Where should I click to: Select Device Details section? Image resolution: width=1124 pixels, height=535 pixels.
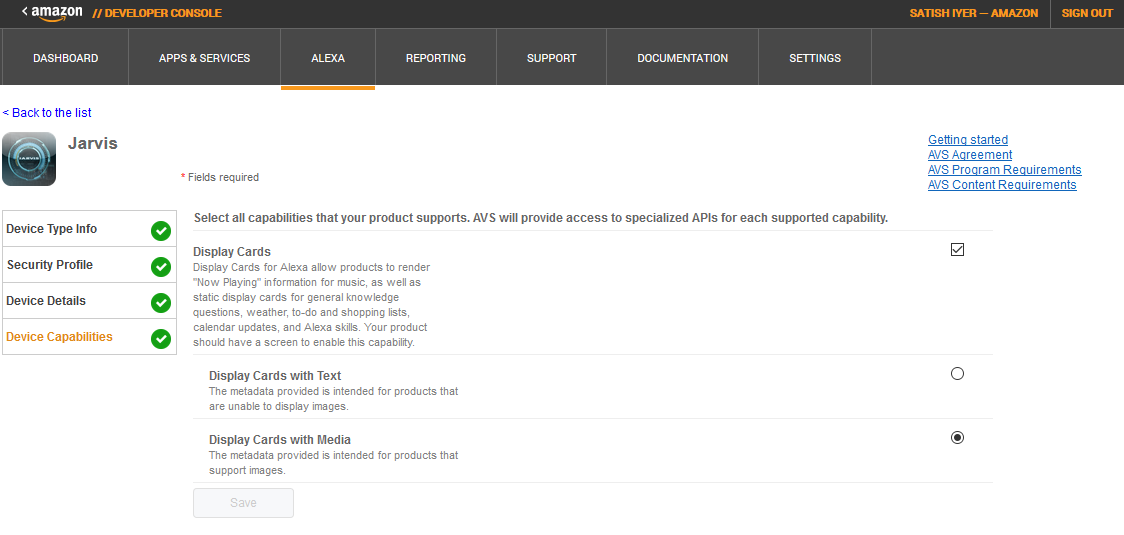90,300
